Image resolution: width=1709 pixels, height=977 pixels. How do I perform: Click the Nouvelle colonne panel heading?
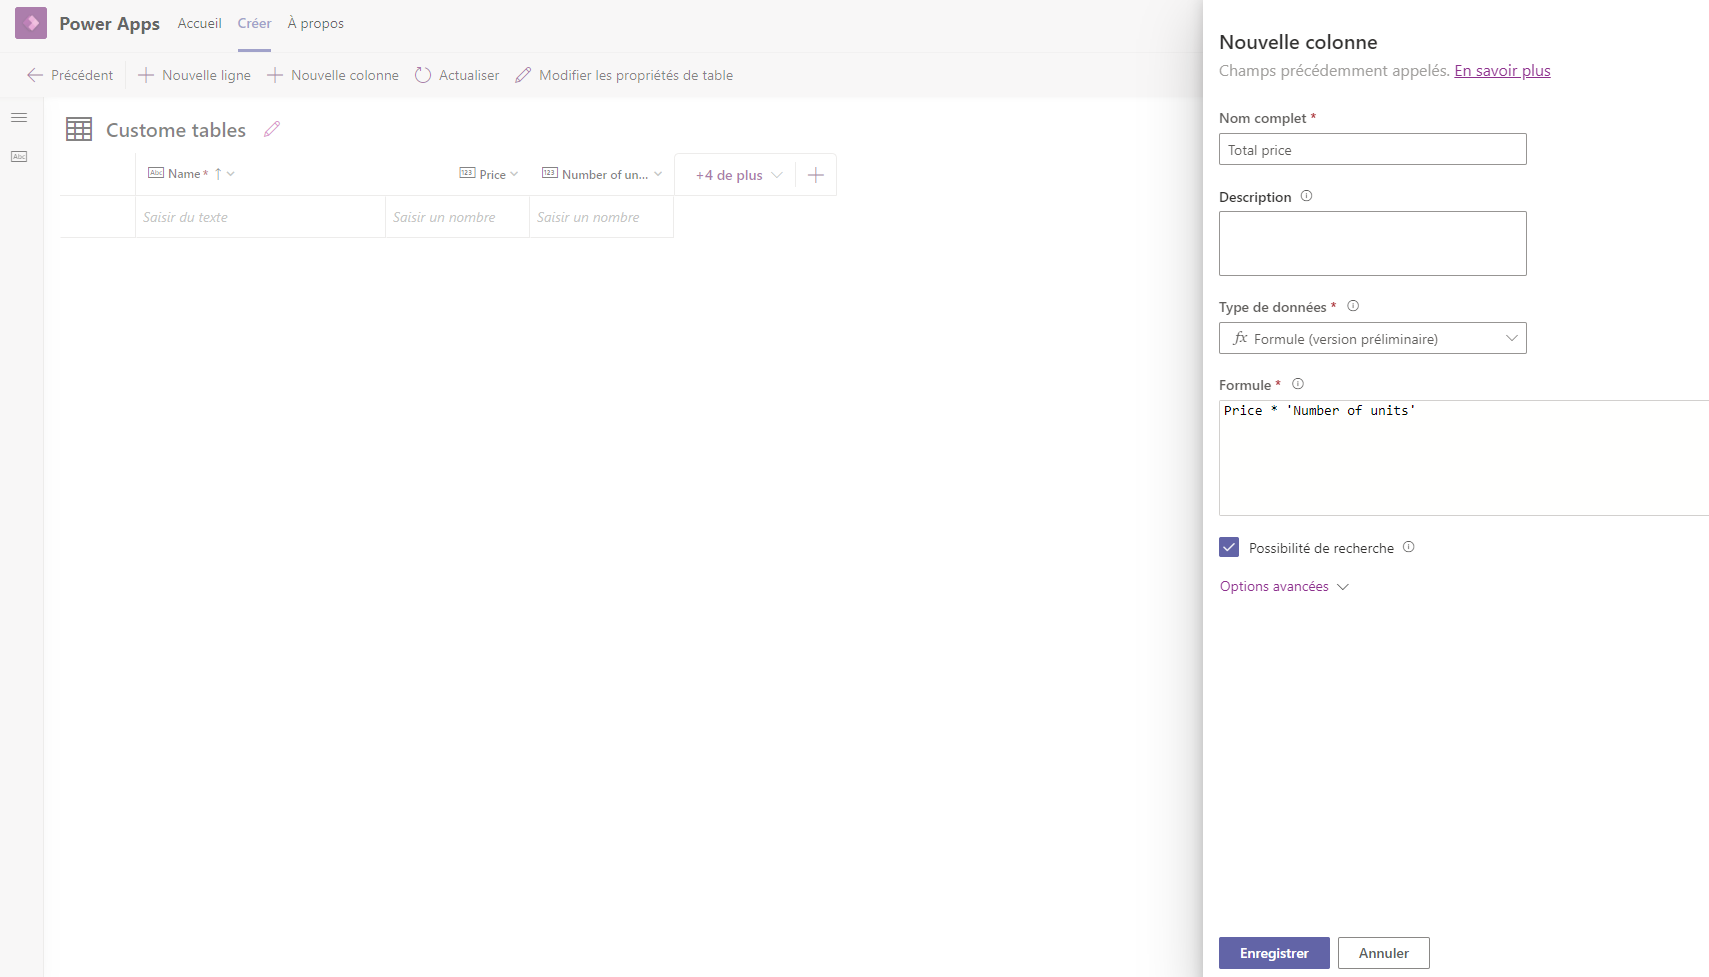pyautogui.click(x=1298, y=42)
